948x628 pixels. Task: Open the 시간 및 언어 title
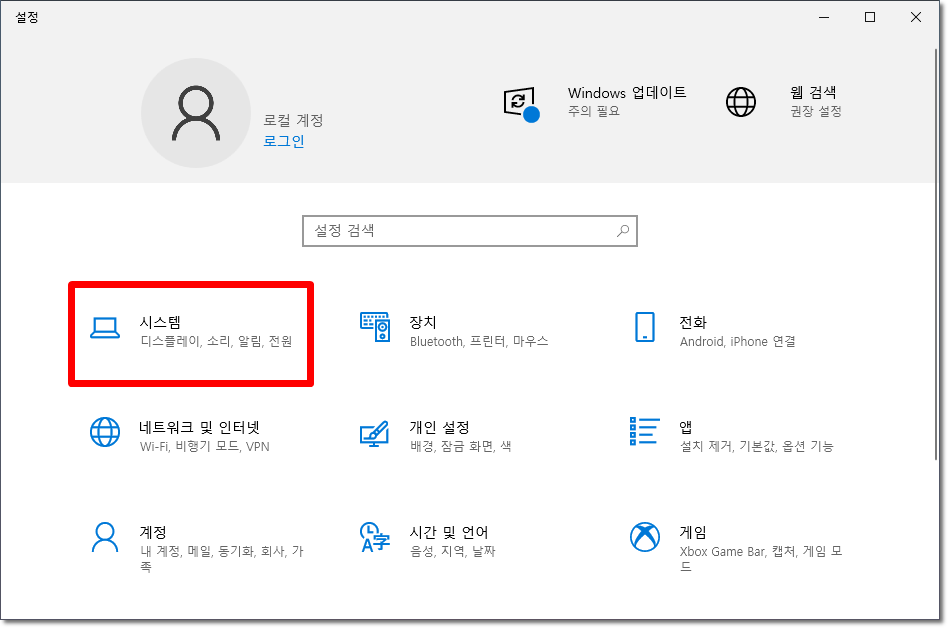pyautogui.click(x=449, y=532)
